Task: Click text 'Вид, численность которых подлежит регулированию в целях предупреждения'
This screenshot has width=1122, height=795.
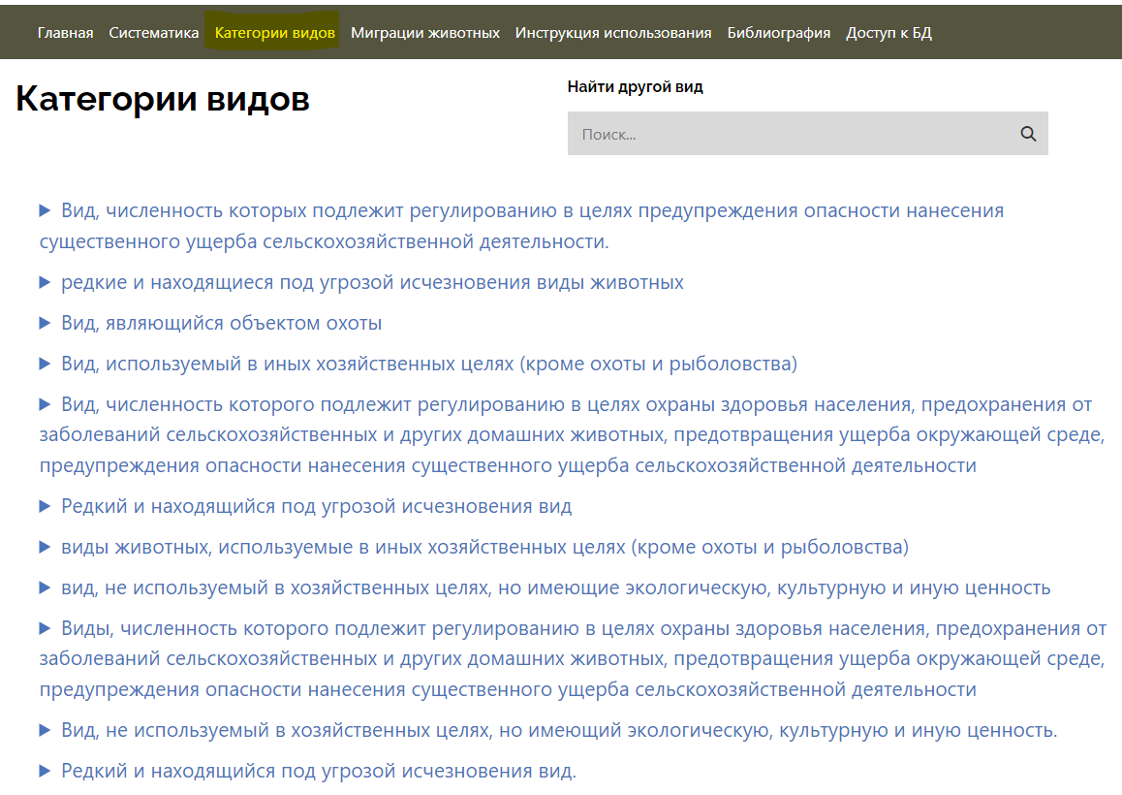Action: tap(430, 210)
